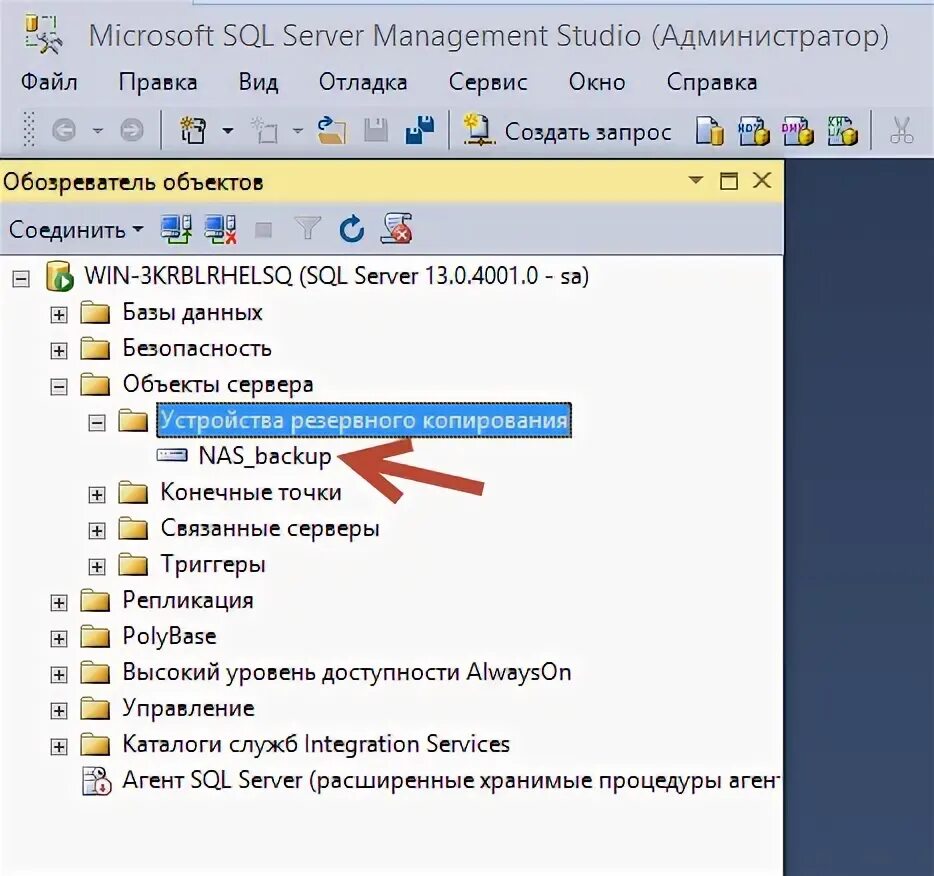Select the Репликация folder

tap(188, 600)
